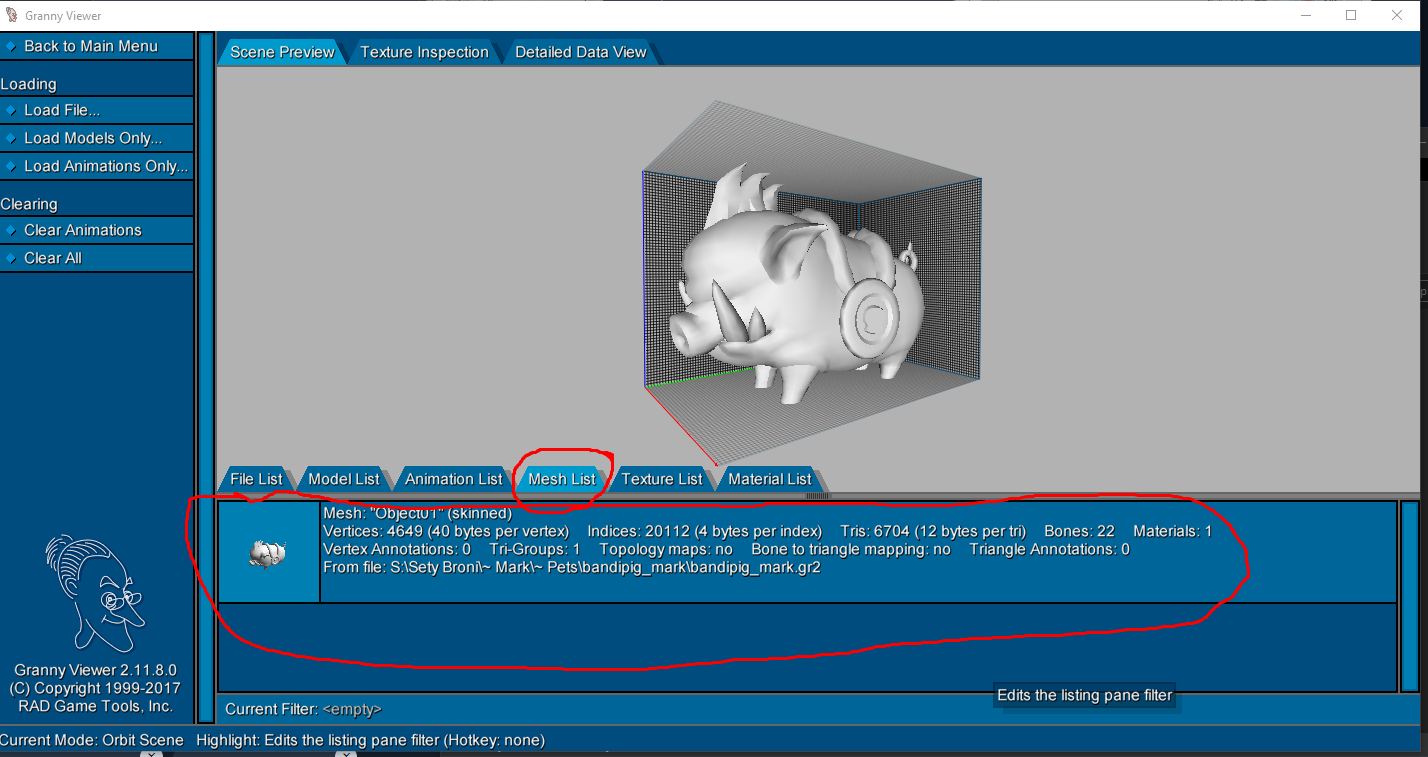Switch to Material List tab
Image resolution: width=1428 pixels, height=757 pixels.
pyautogui.click(x=769, y=479)
